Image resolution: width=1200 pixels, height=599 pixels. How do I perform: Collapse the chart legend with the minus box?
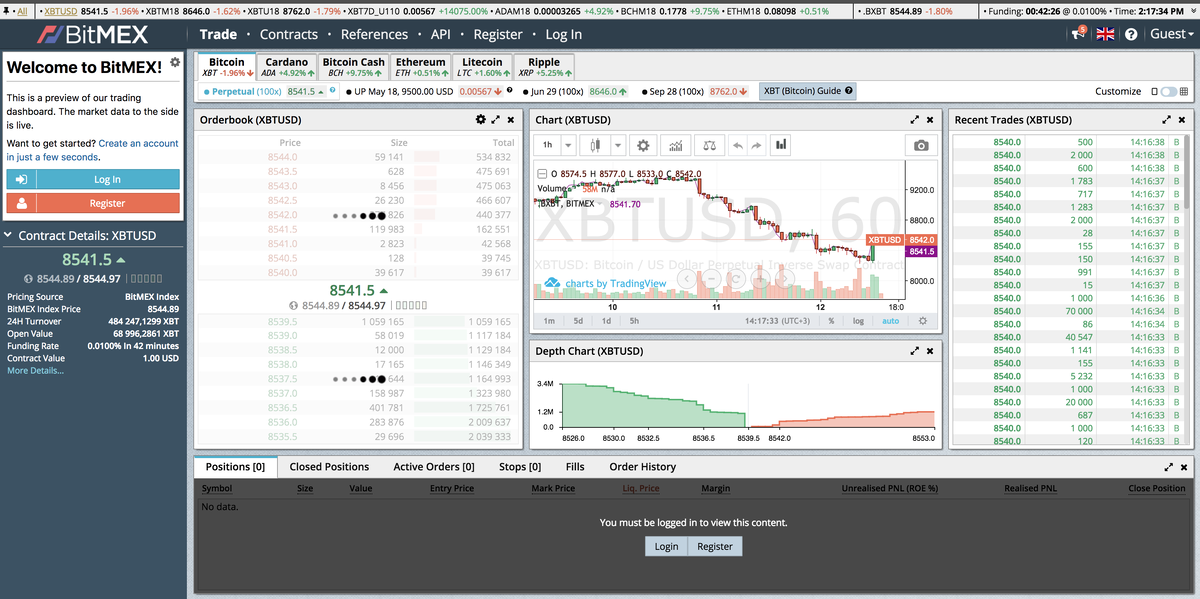click(x=541, y=173)
